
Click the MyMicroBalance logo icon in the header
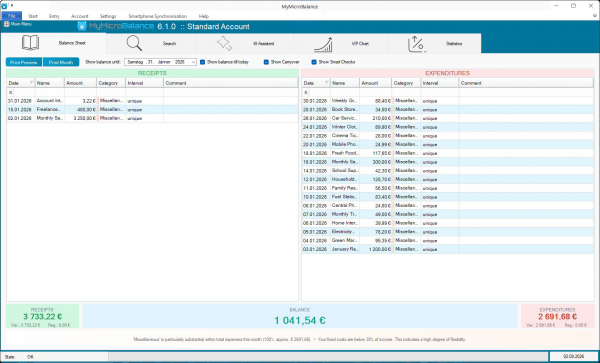point(82,26)
